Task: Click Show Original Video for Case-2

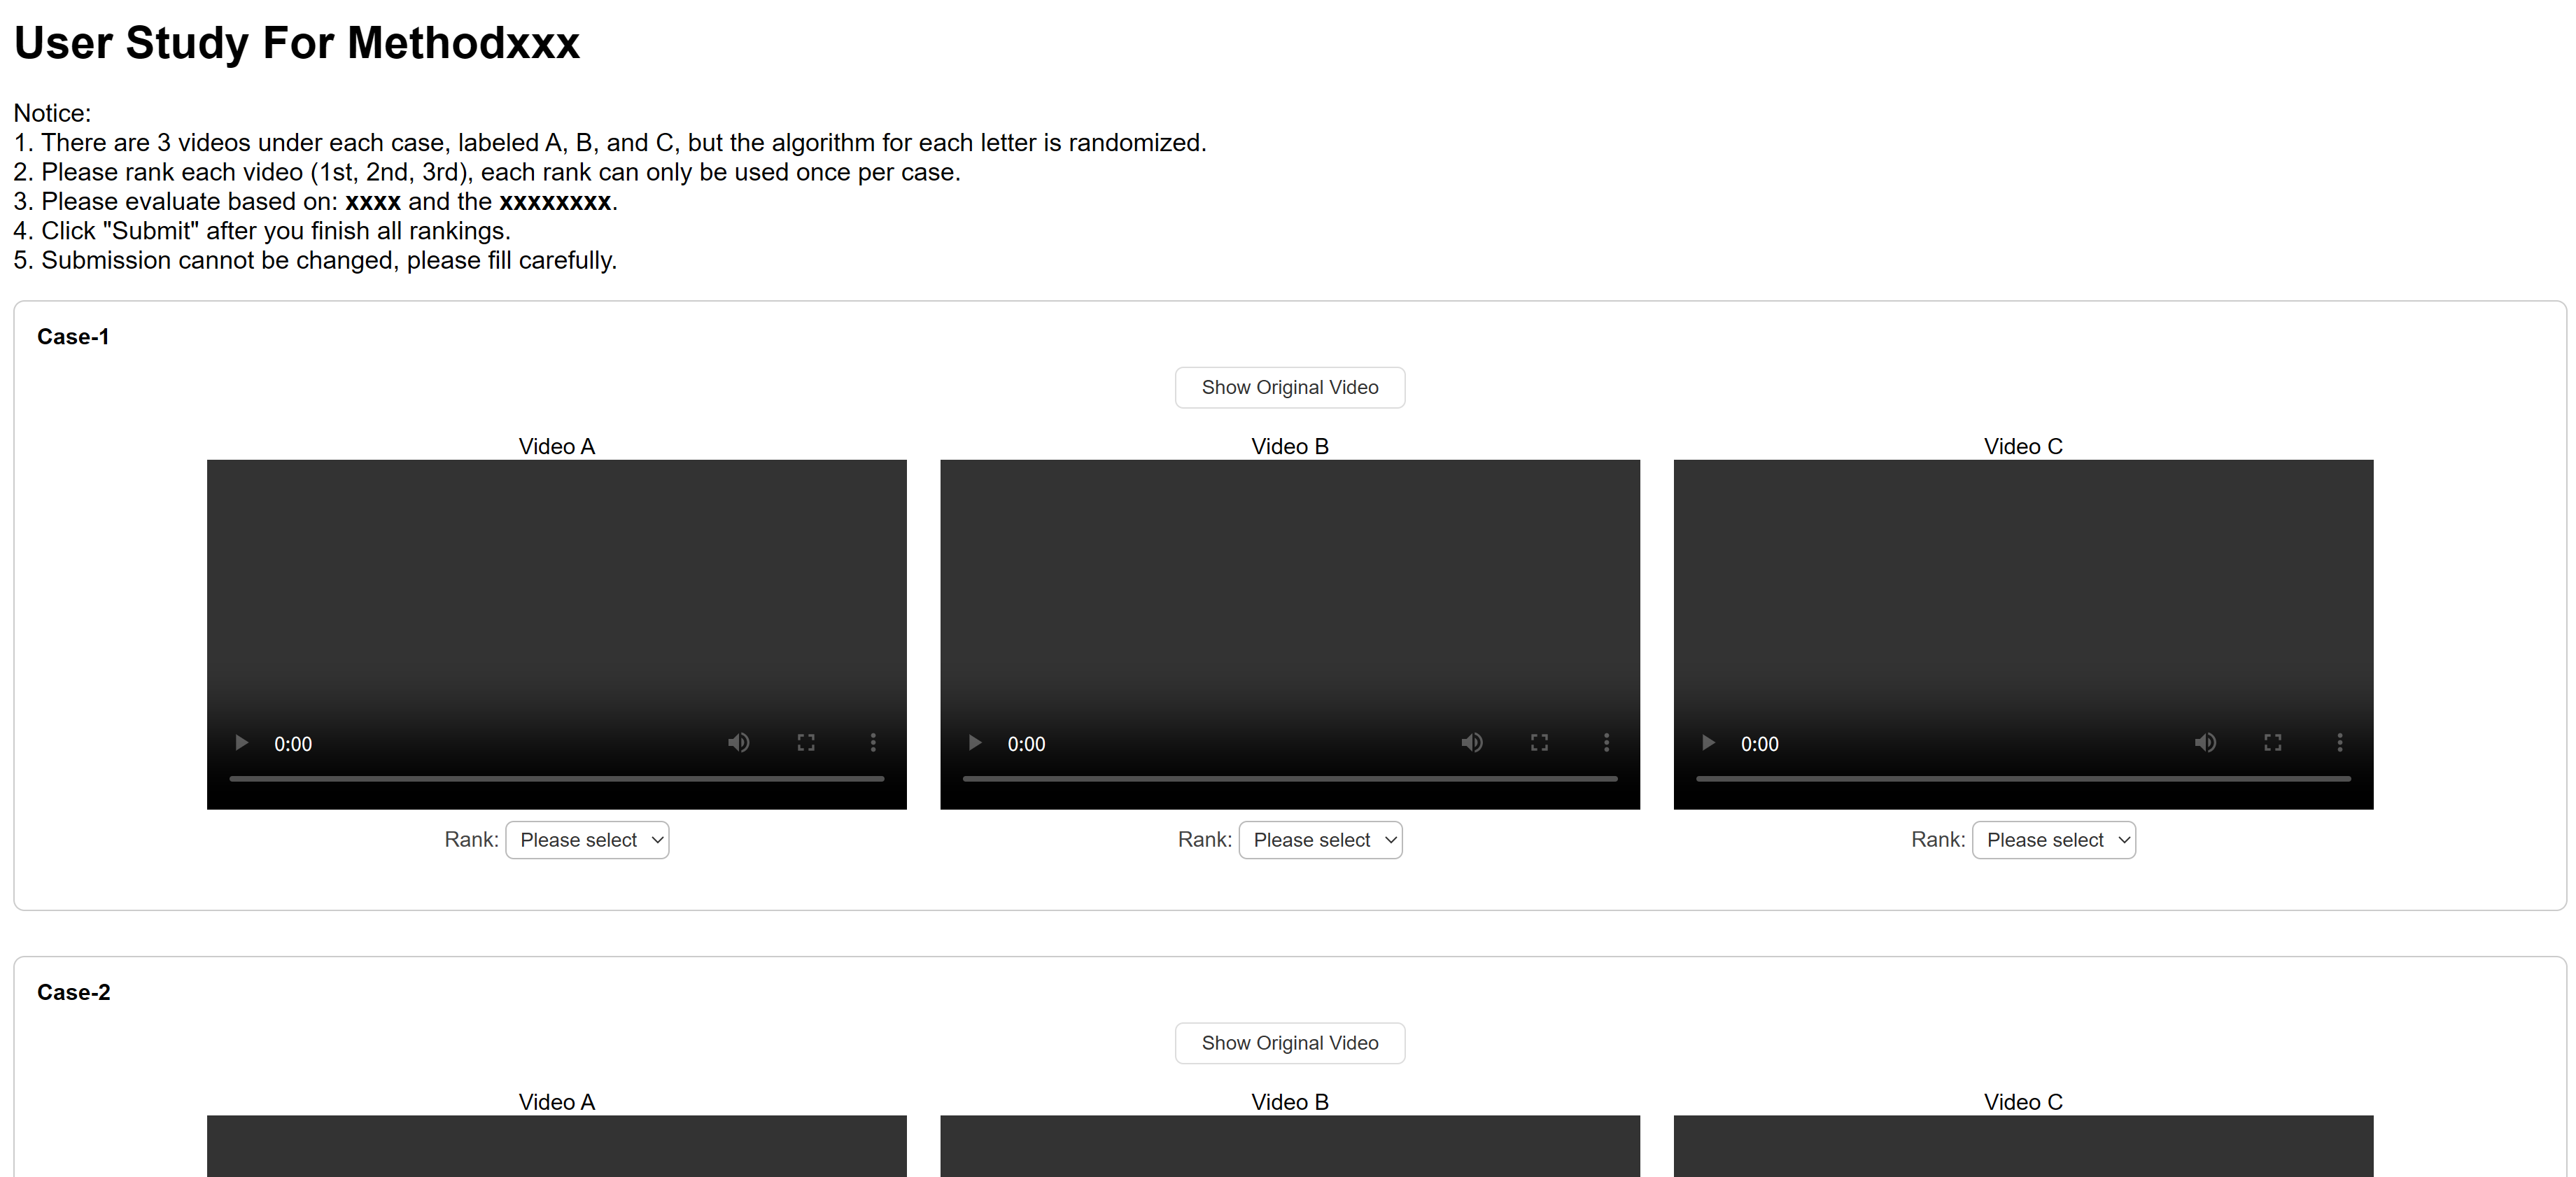Action: (x=1289, y=1043)
